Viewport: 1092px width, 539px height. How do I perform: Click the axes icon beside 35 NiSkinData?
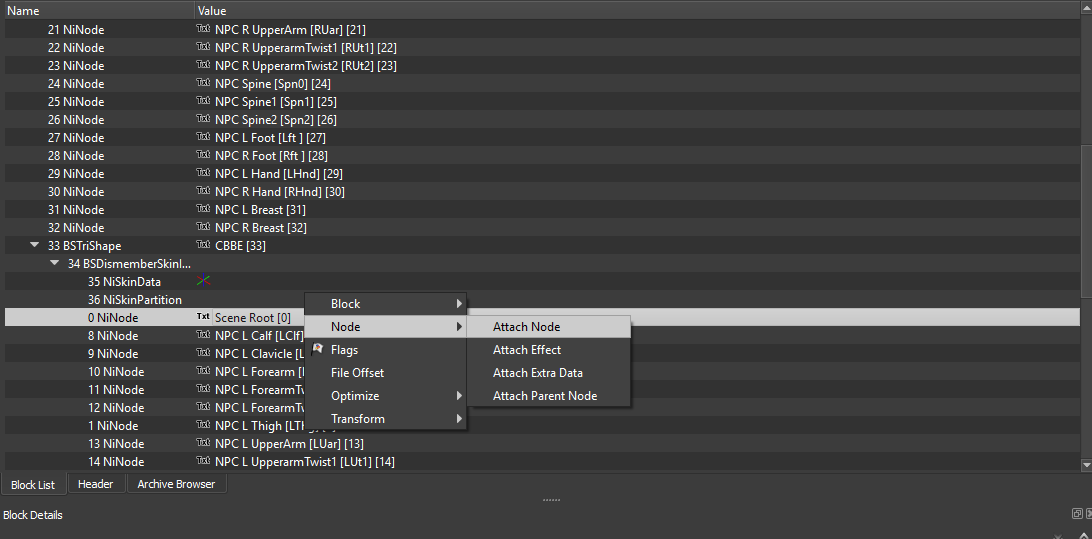[x=203, y=282]
